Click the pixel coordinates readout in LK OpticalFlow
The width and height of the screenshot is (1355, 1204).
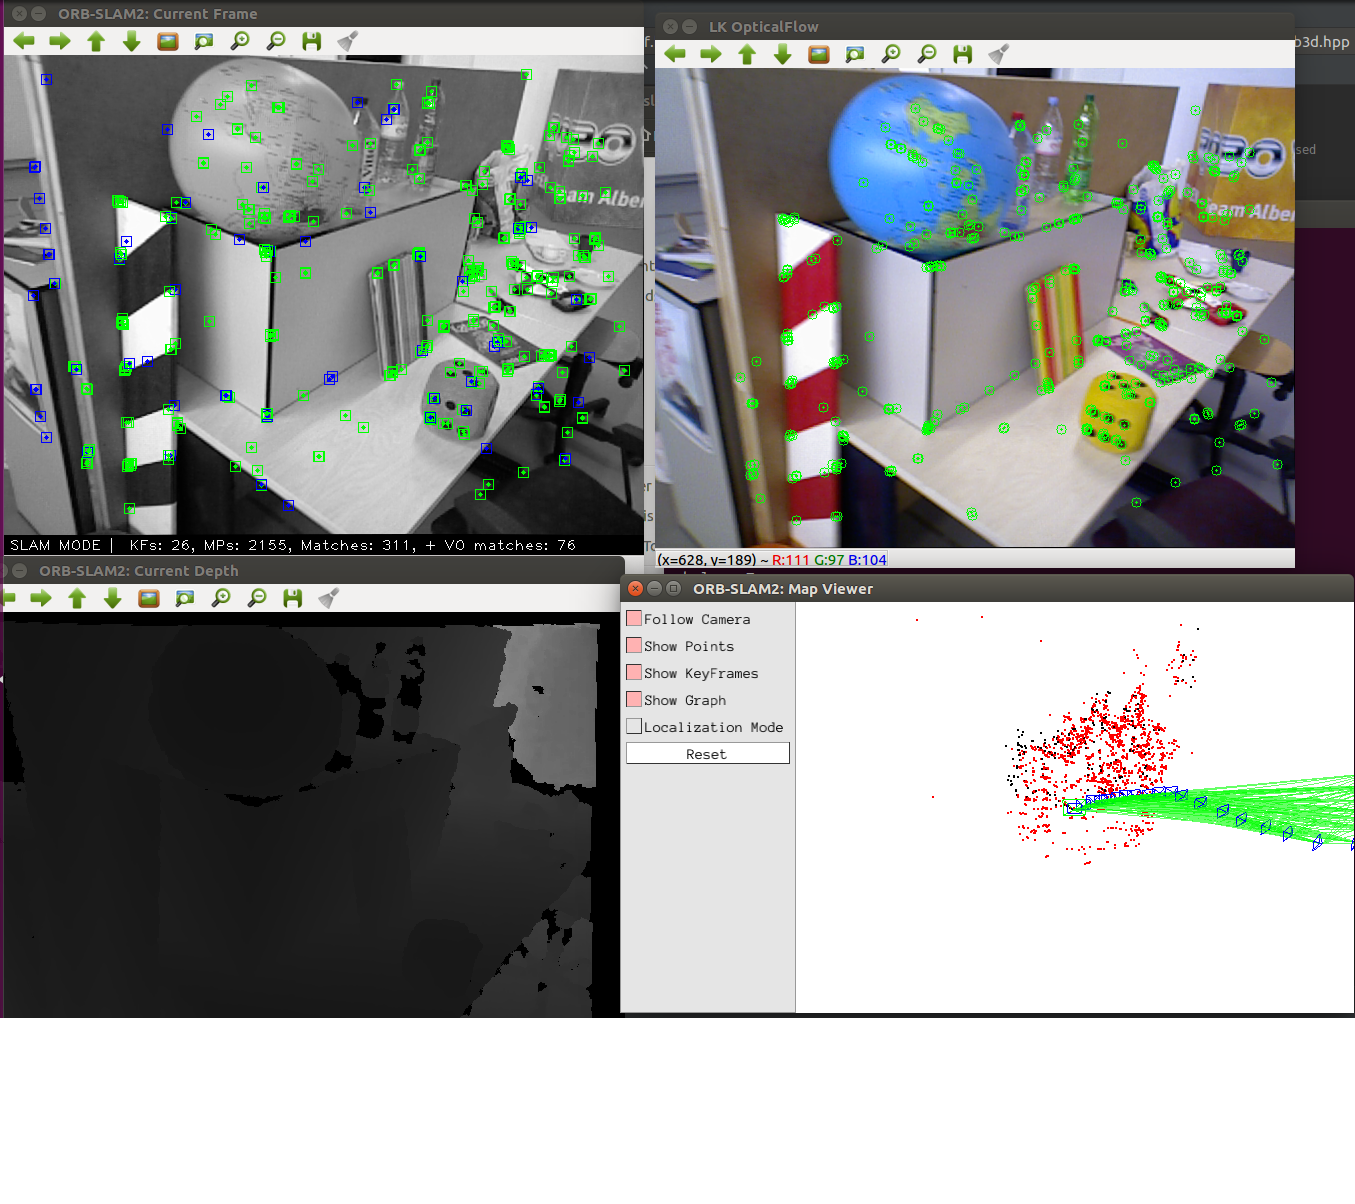tap(772, 560)
